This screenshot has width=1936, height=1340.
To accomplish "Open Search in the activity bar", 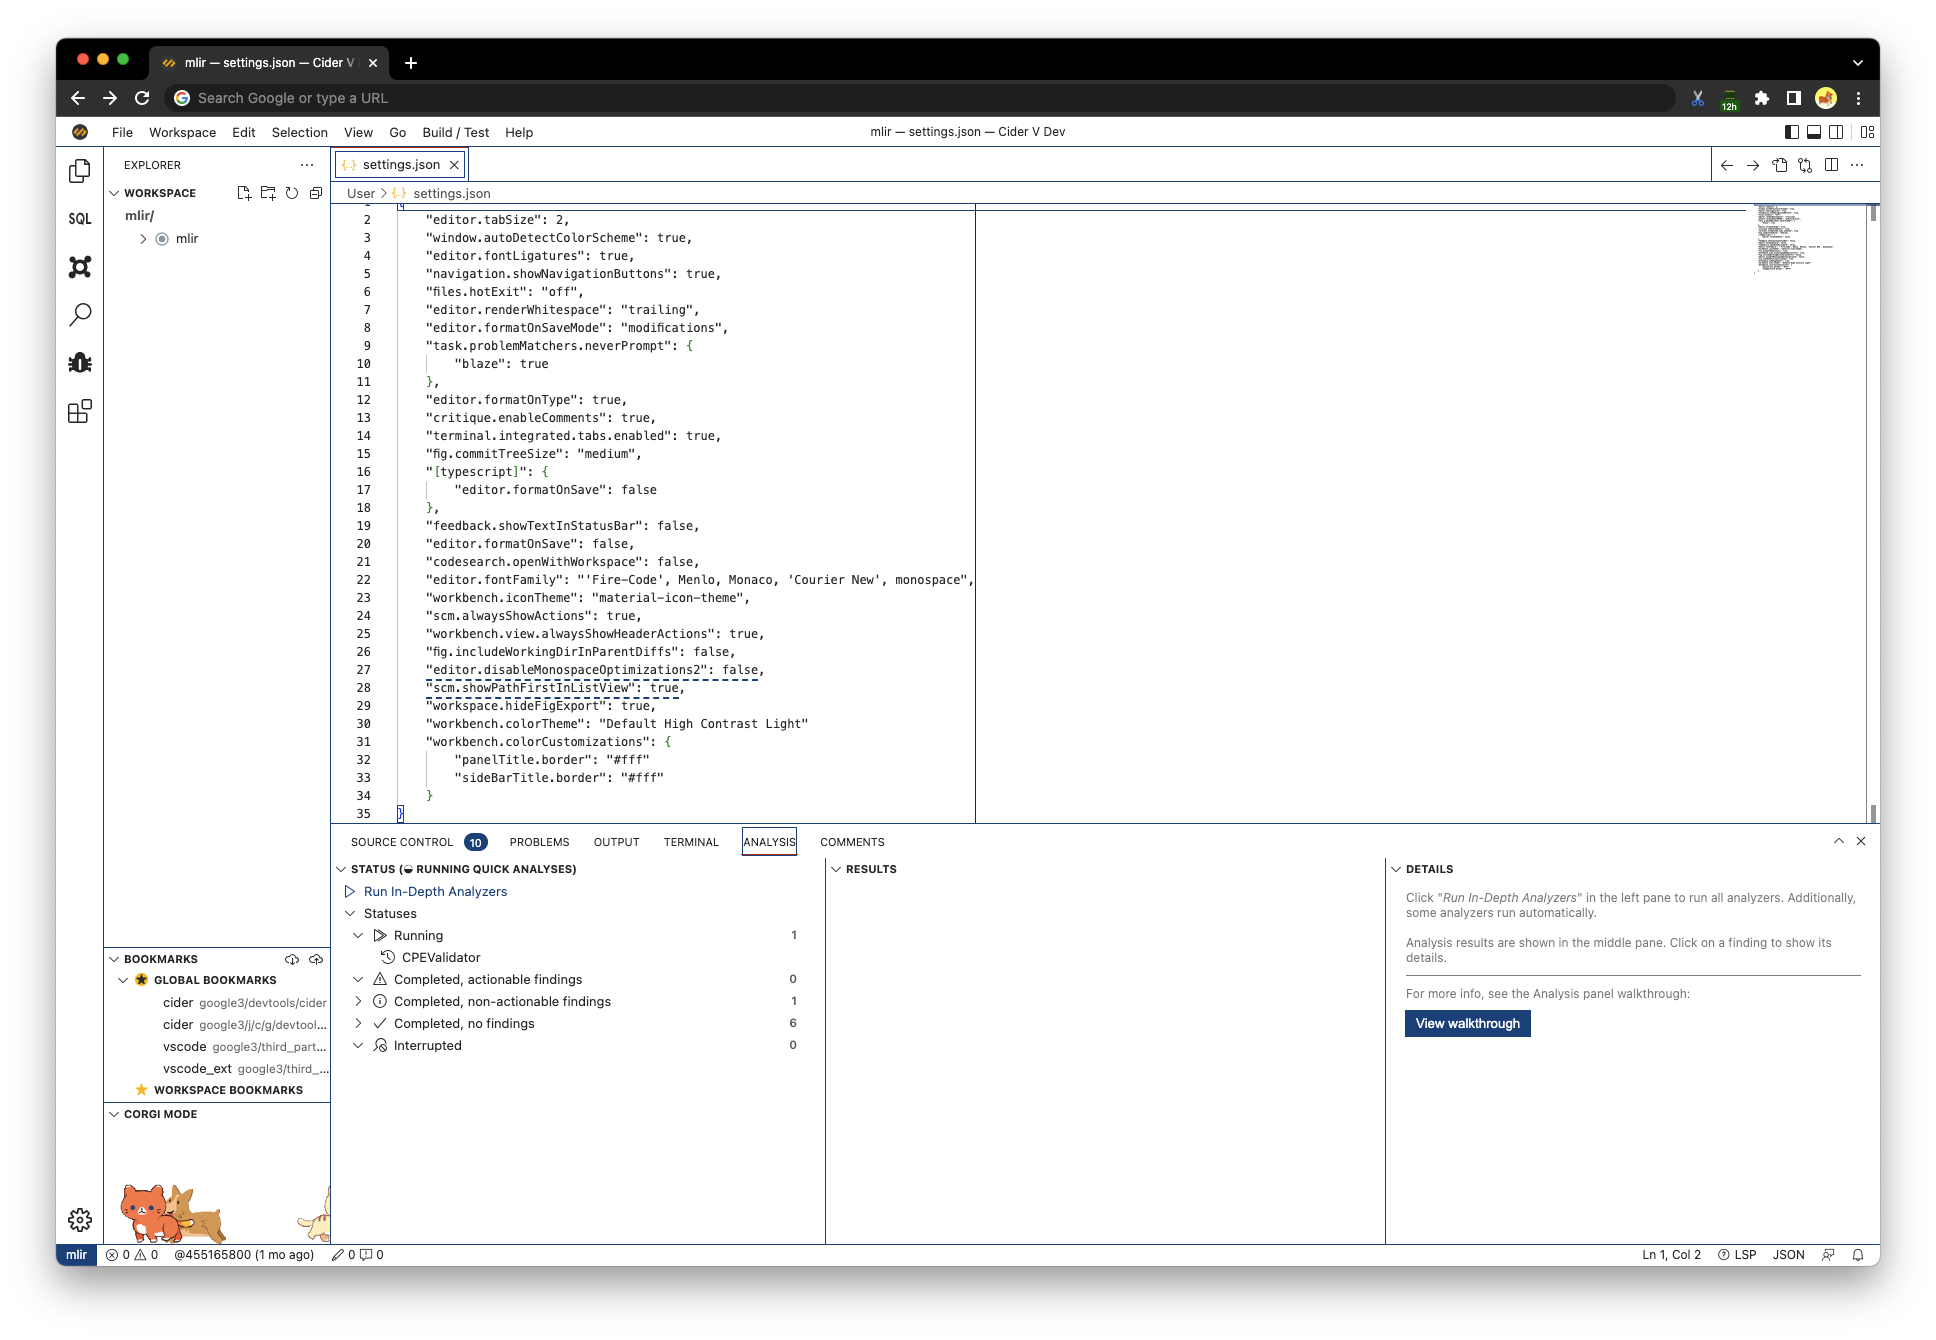I will coord(79,314).
